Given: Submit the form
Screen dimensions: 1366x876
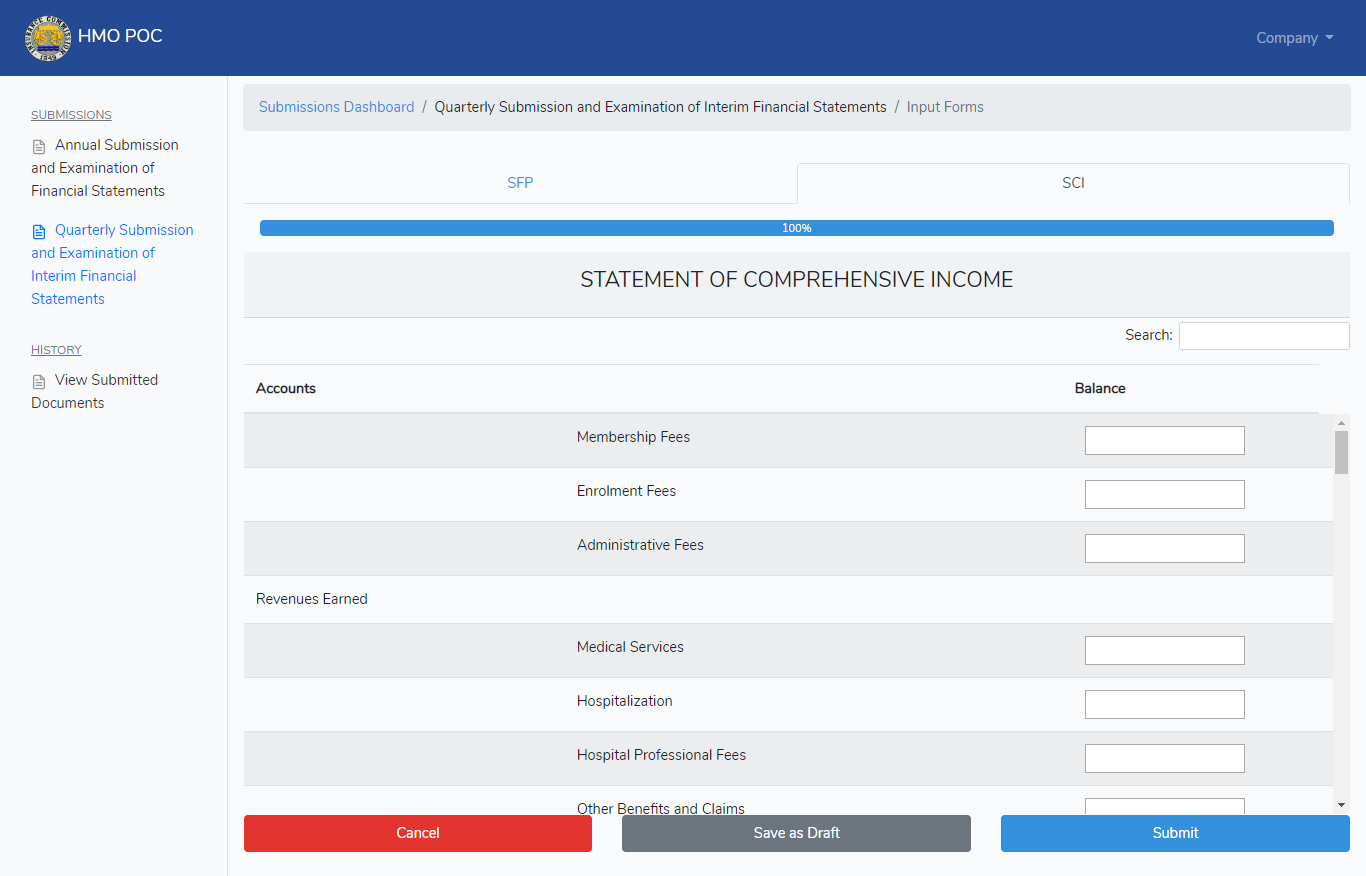Looking at the screenshot, I should coord(1175,833).
